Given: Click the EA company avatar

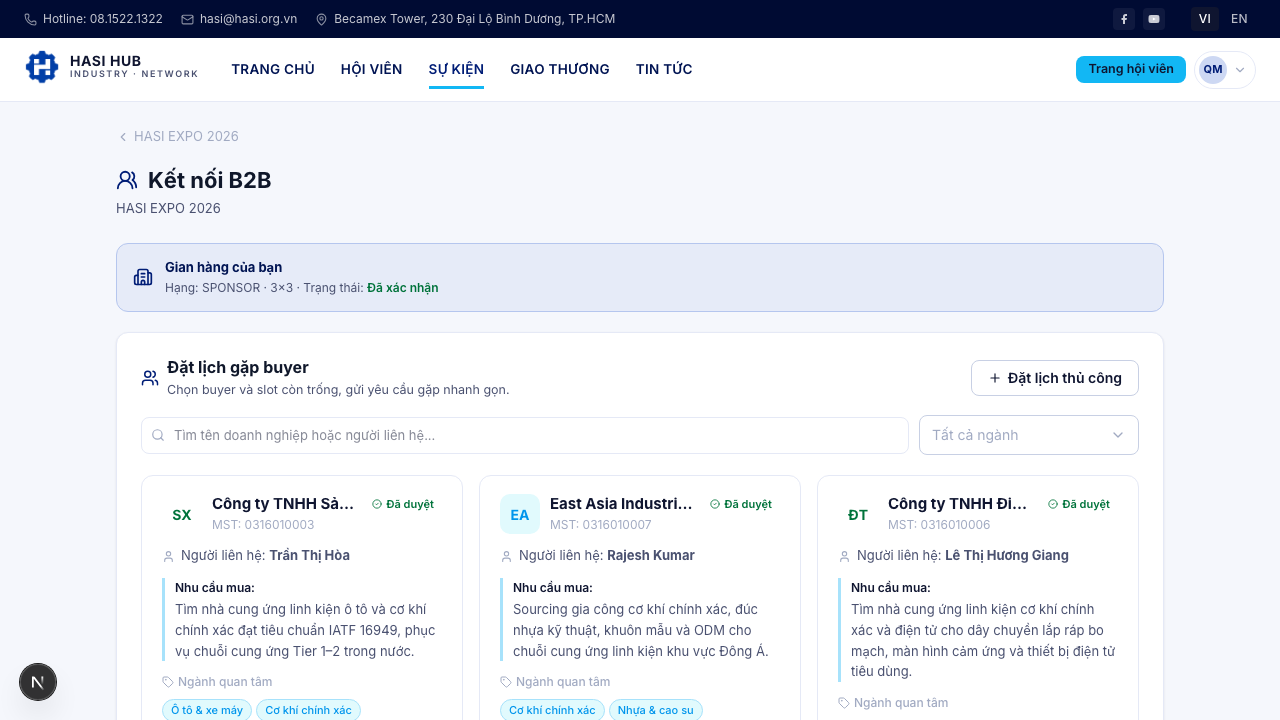Looking at the screenshot, I should point(520,514).
